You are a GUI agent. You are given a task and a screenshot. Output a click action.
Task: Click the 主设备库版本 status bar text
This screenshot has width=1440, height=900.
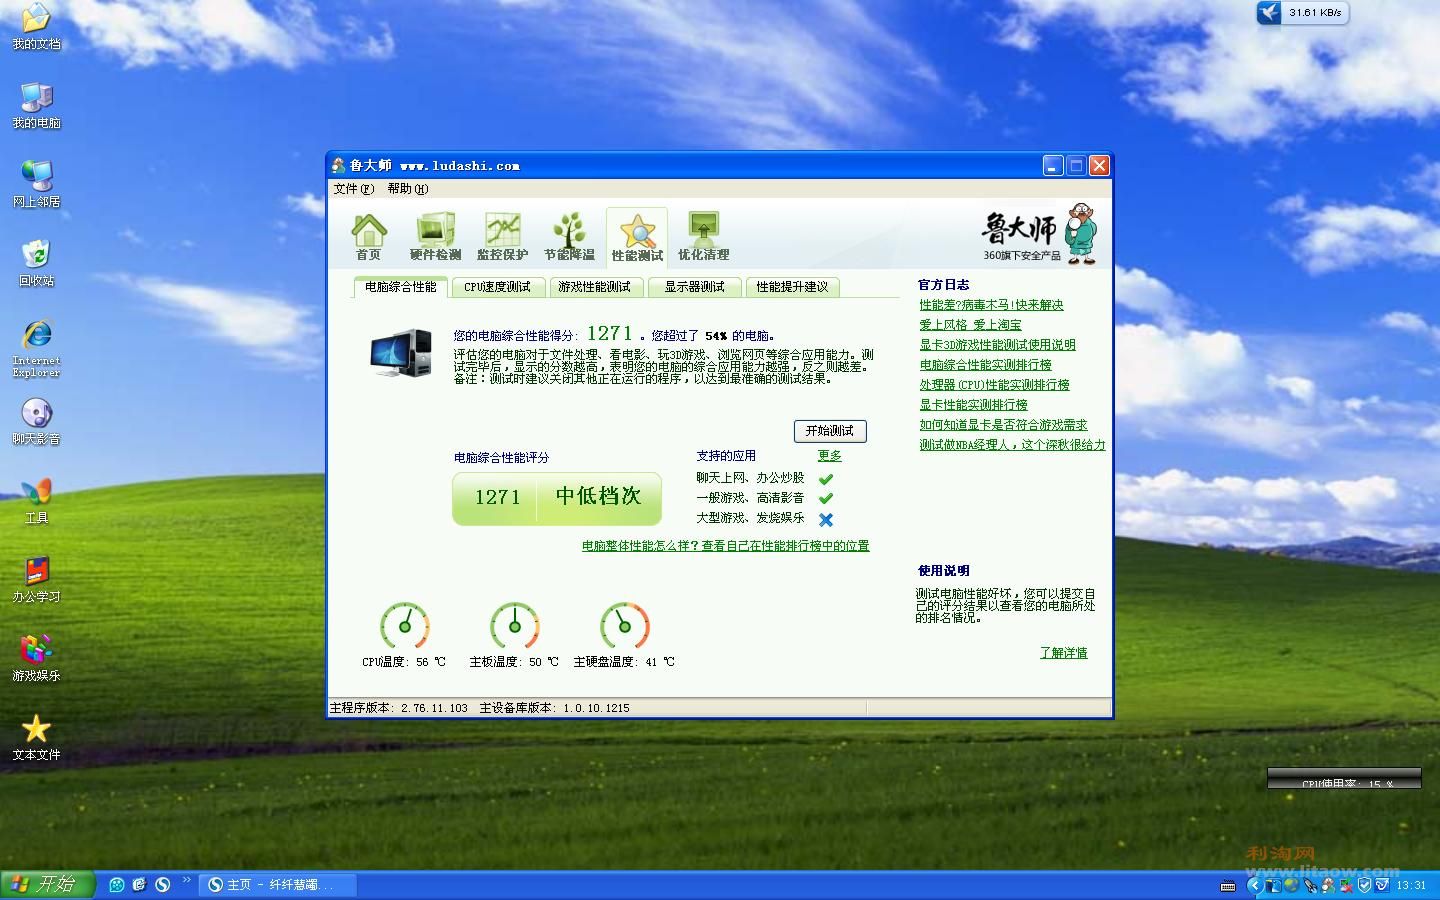555,708
